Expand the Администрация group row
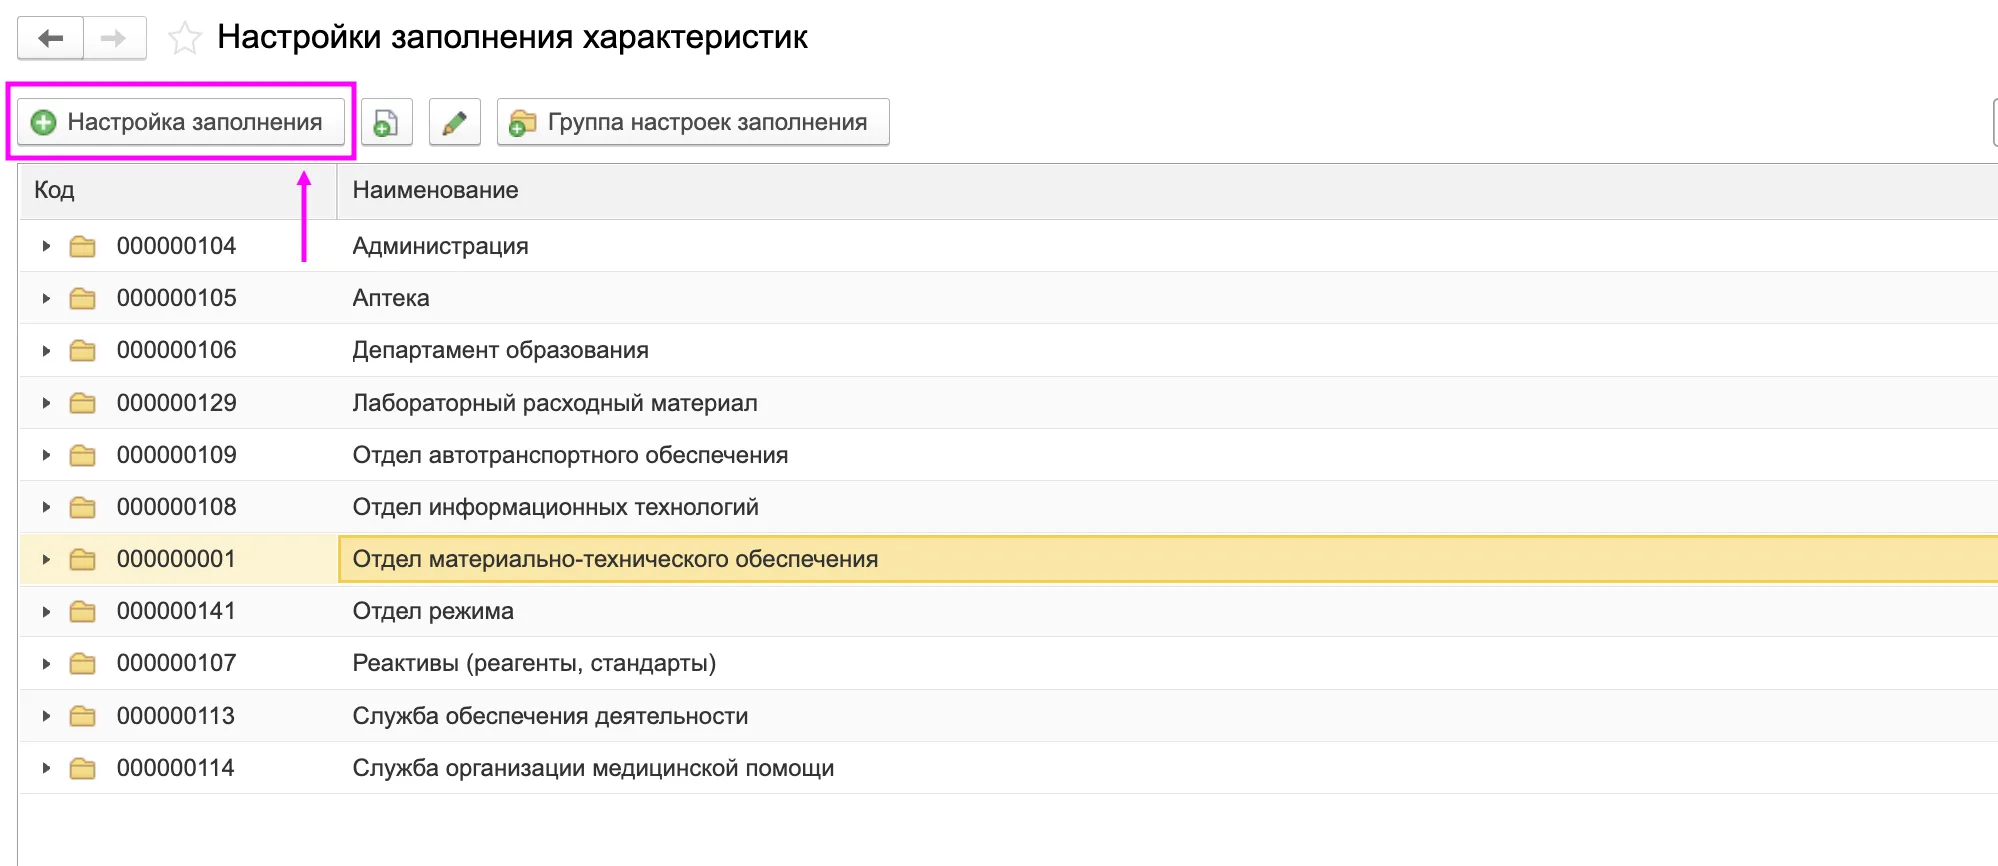Viewport: 1998px width, 866px height. point(46,246)
